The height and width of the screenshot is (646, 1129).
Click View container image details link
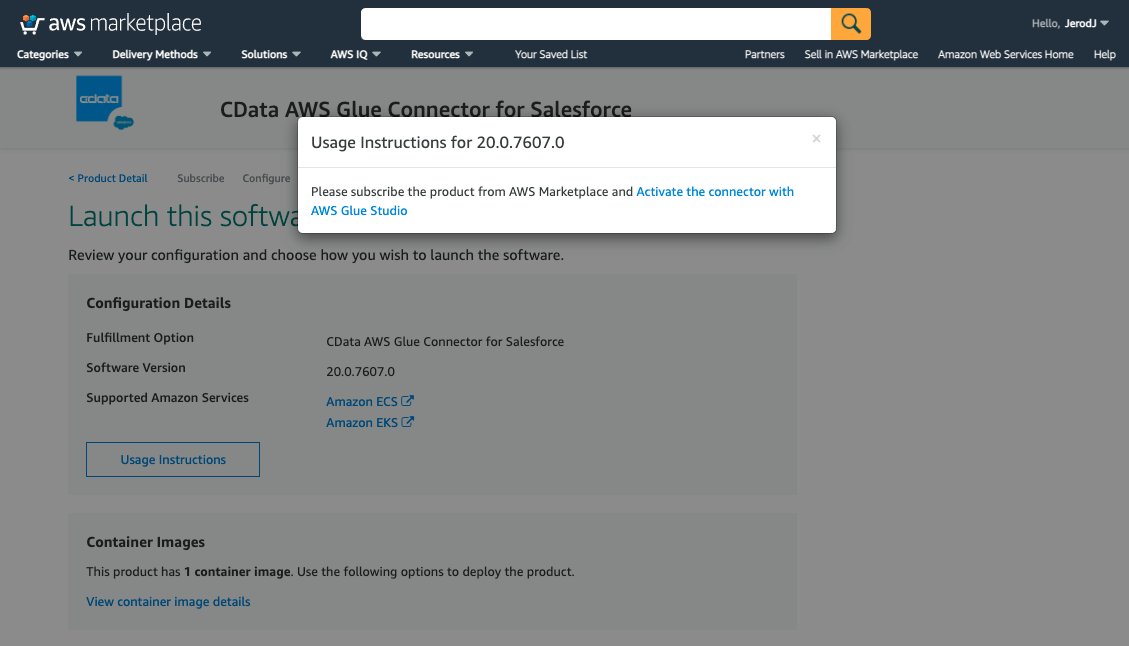168,601
